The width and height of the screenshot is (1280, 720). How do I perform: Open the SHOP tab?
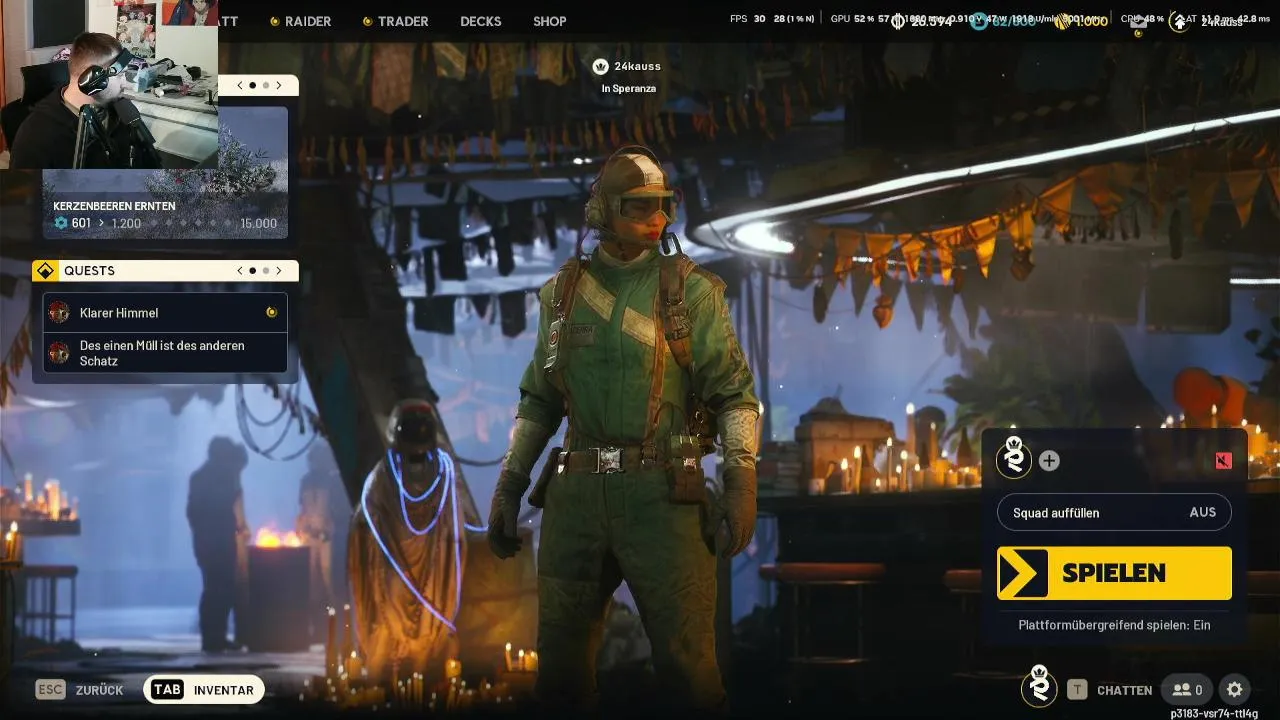click(550, 21)
